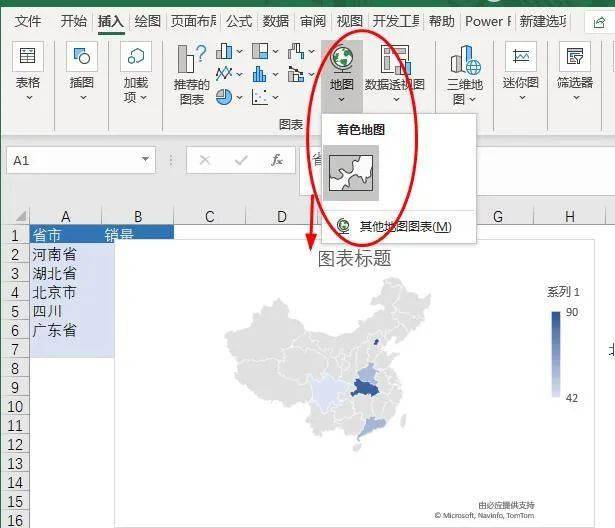This screenshot has height=528, width=615.
Task: Insert a hierarchy treemap chart
Action: (260, 51)
